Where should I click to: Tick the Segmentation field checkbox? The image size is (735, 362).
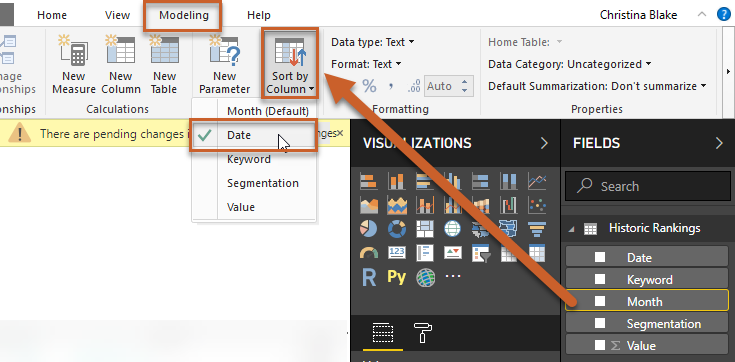point(600,323)
